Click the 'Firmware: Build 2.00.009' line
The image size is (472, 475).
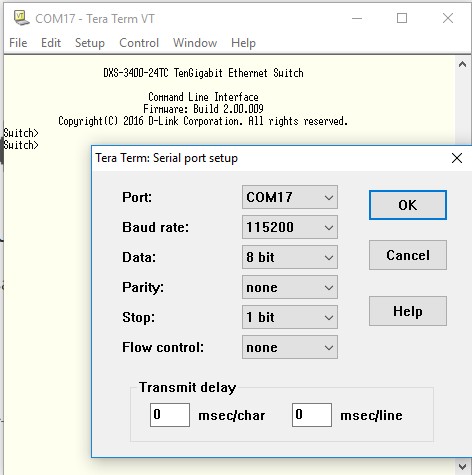[x=203, y=109]
